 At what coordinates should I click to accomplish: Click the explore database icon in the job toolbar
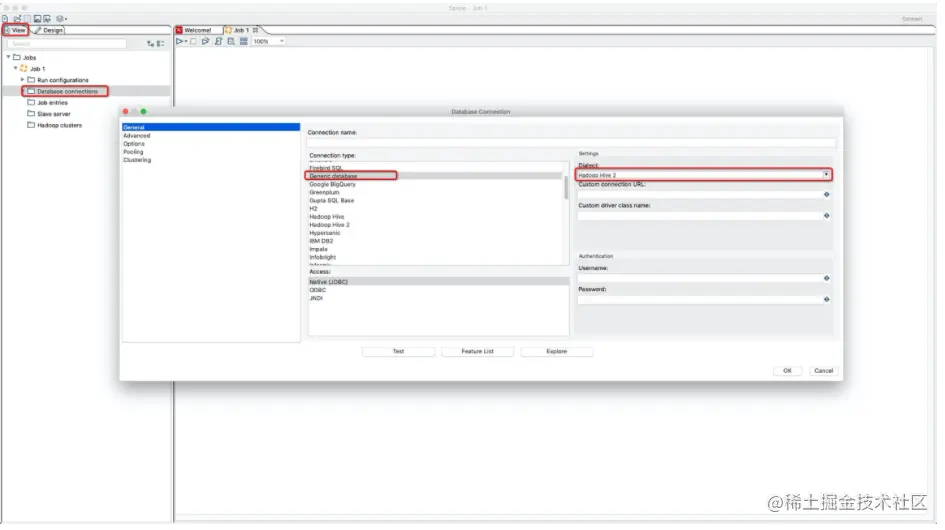point(231,41)
